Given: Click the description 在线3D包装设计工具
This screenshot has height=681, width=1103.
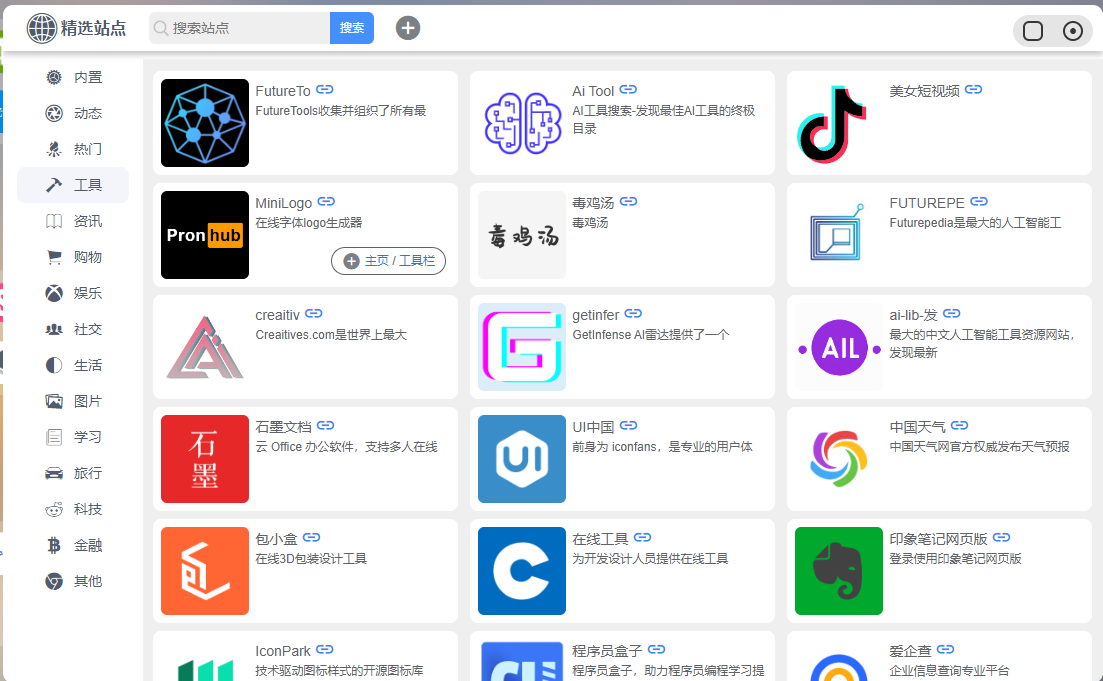Looking at the screenshot, I should (311, 559).
